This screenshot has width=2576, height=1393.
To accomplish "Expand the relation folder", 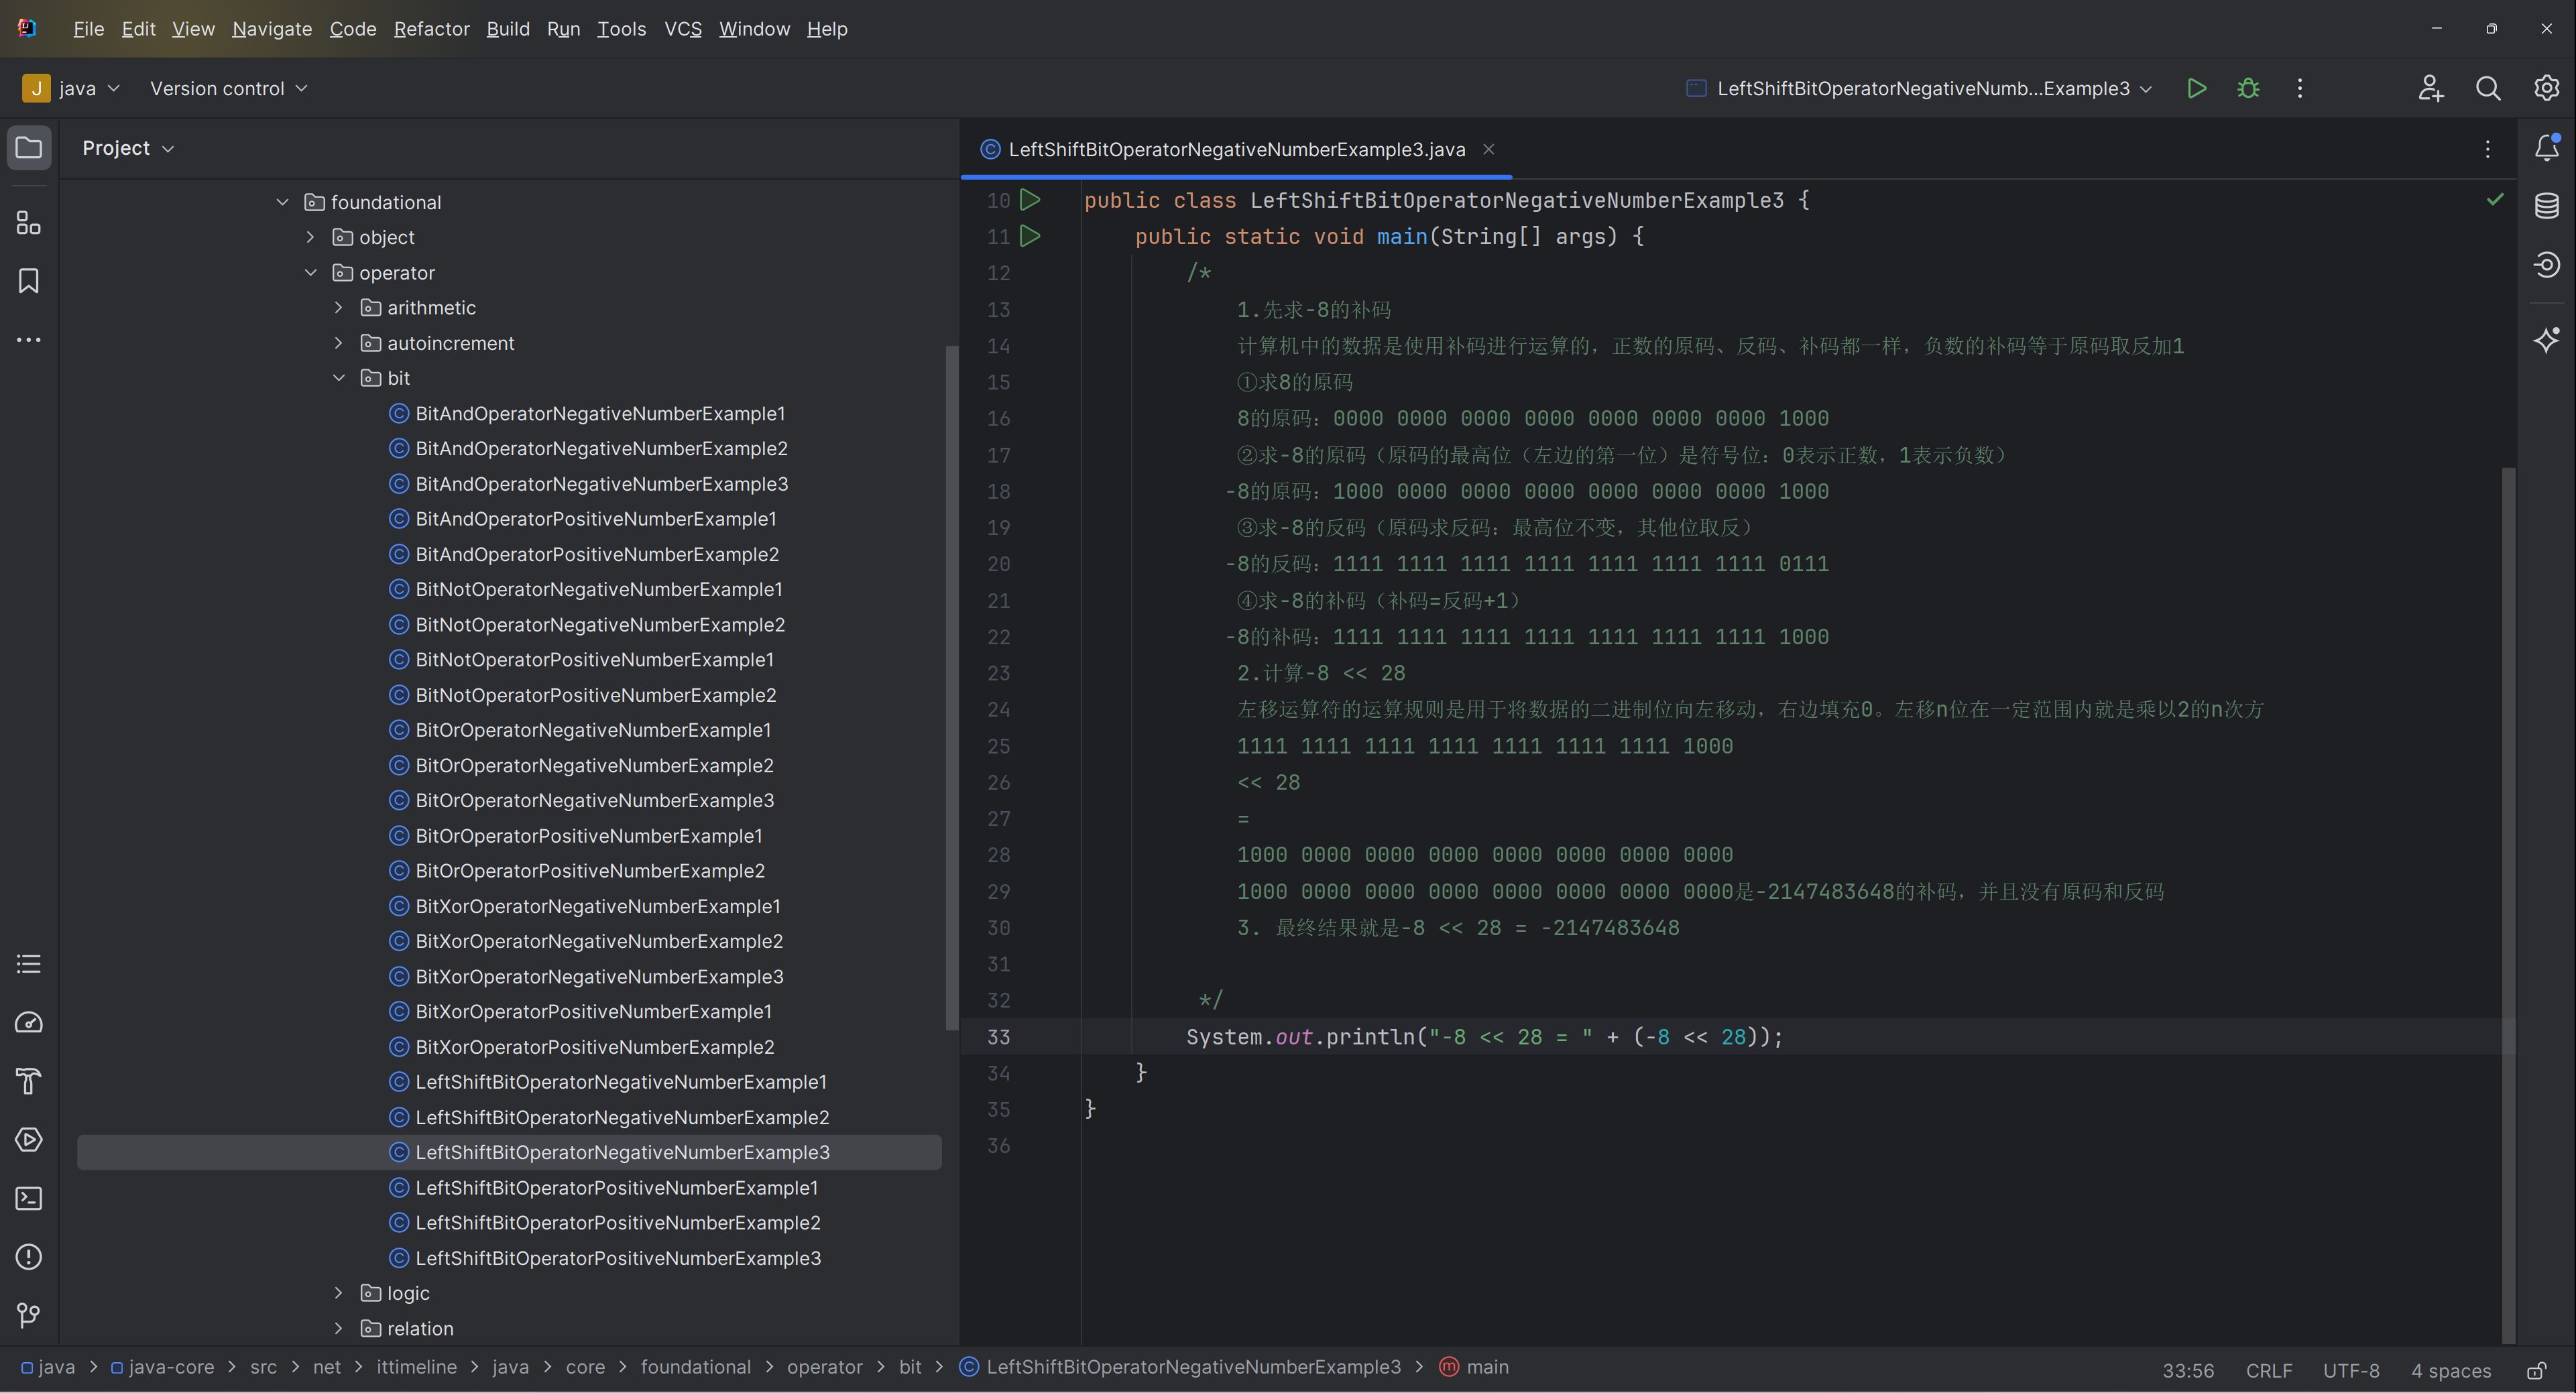I will [x=339, y=1328].
